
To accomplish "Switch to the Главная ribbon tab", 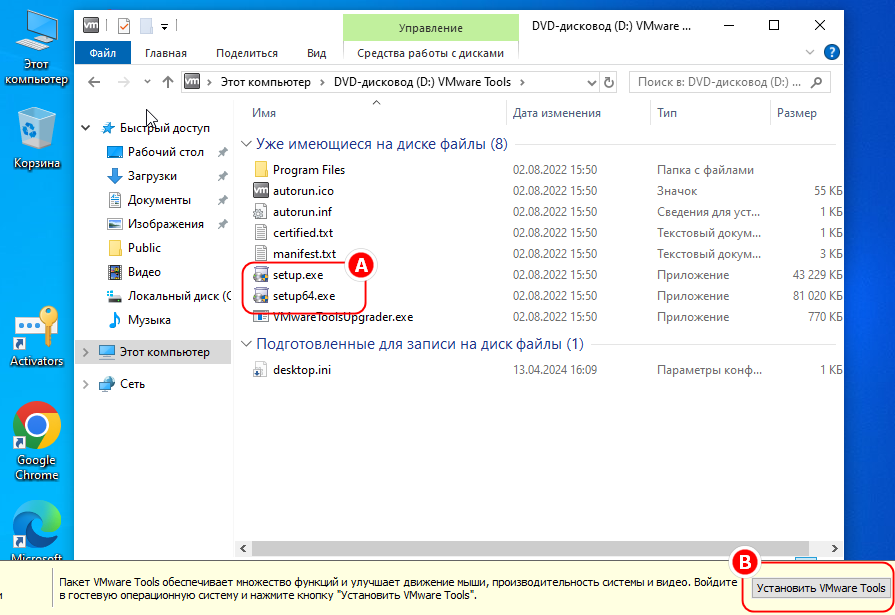I will (166, 53).
